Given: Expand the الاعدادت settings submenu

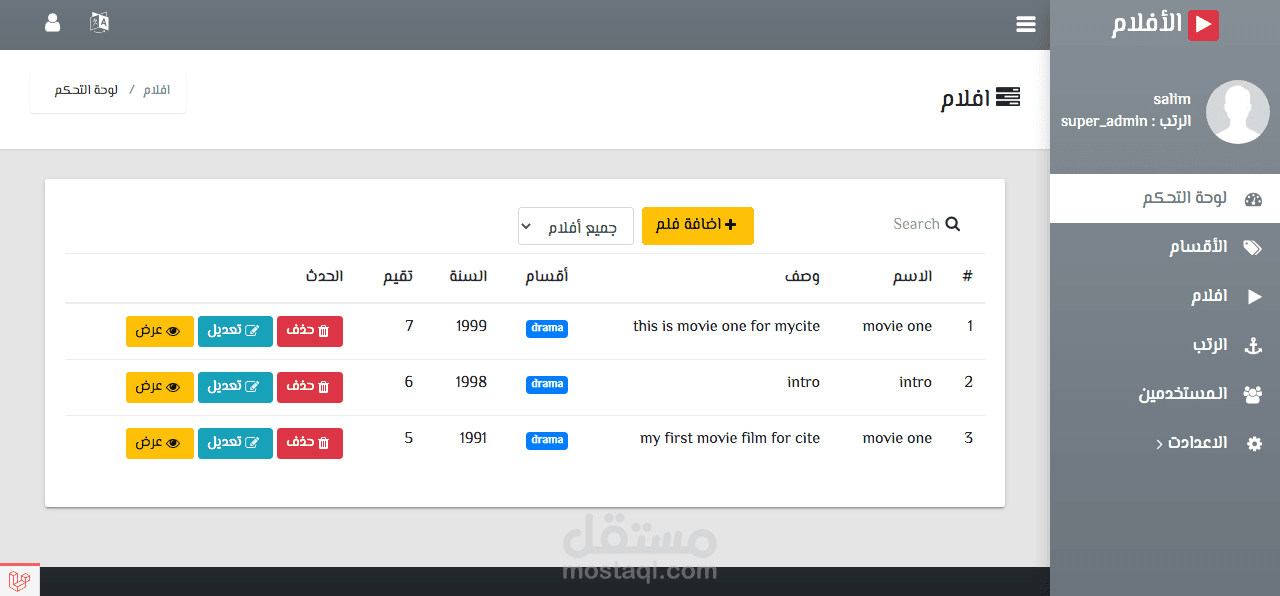Looking at the screenshot, I should point(1200,443).
